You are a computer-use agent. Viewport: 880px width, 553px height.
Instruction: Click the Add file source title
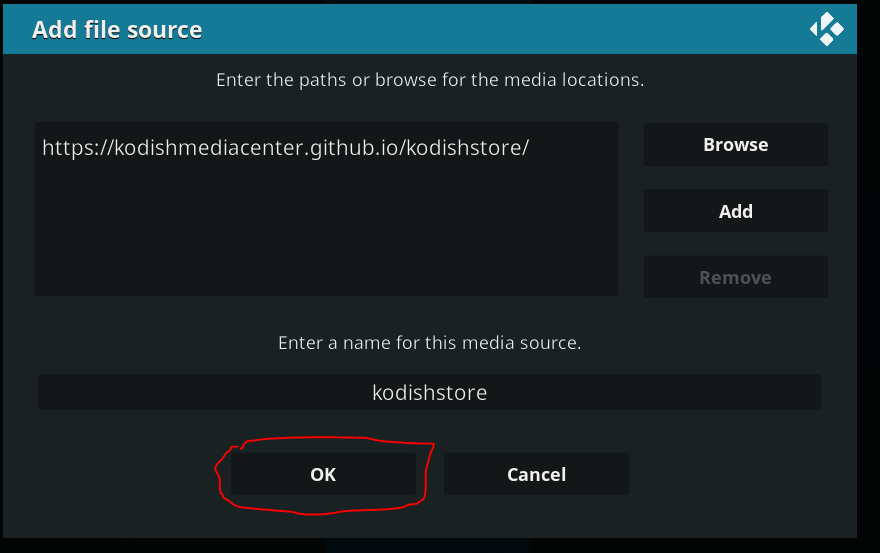[x=117, y=30]
